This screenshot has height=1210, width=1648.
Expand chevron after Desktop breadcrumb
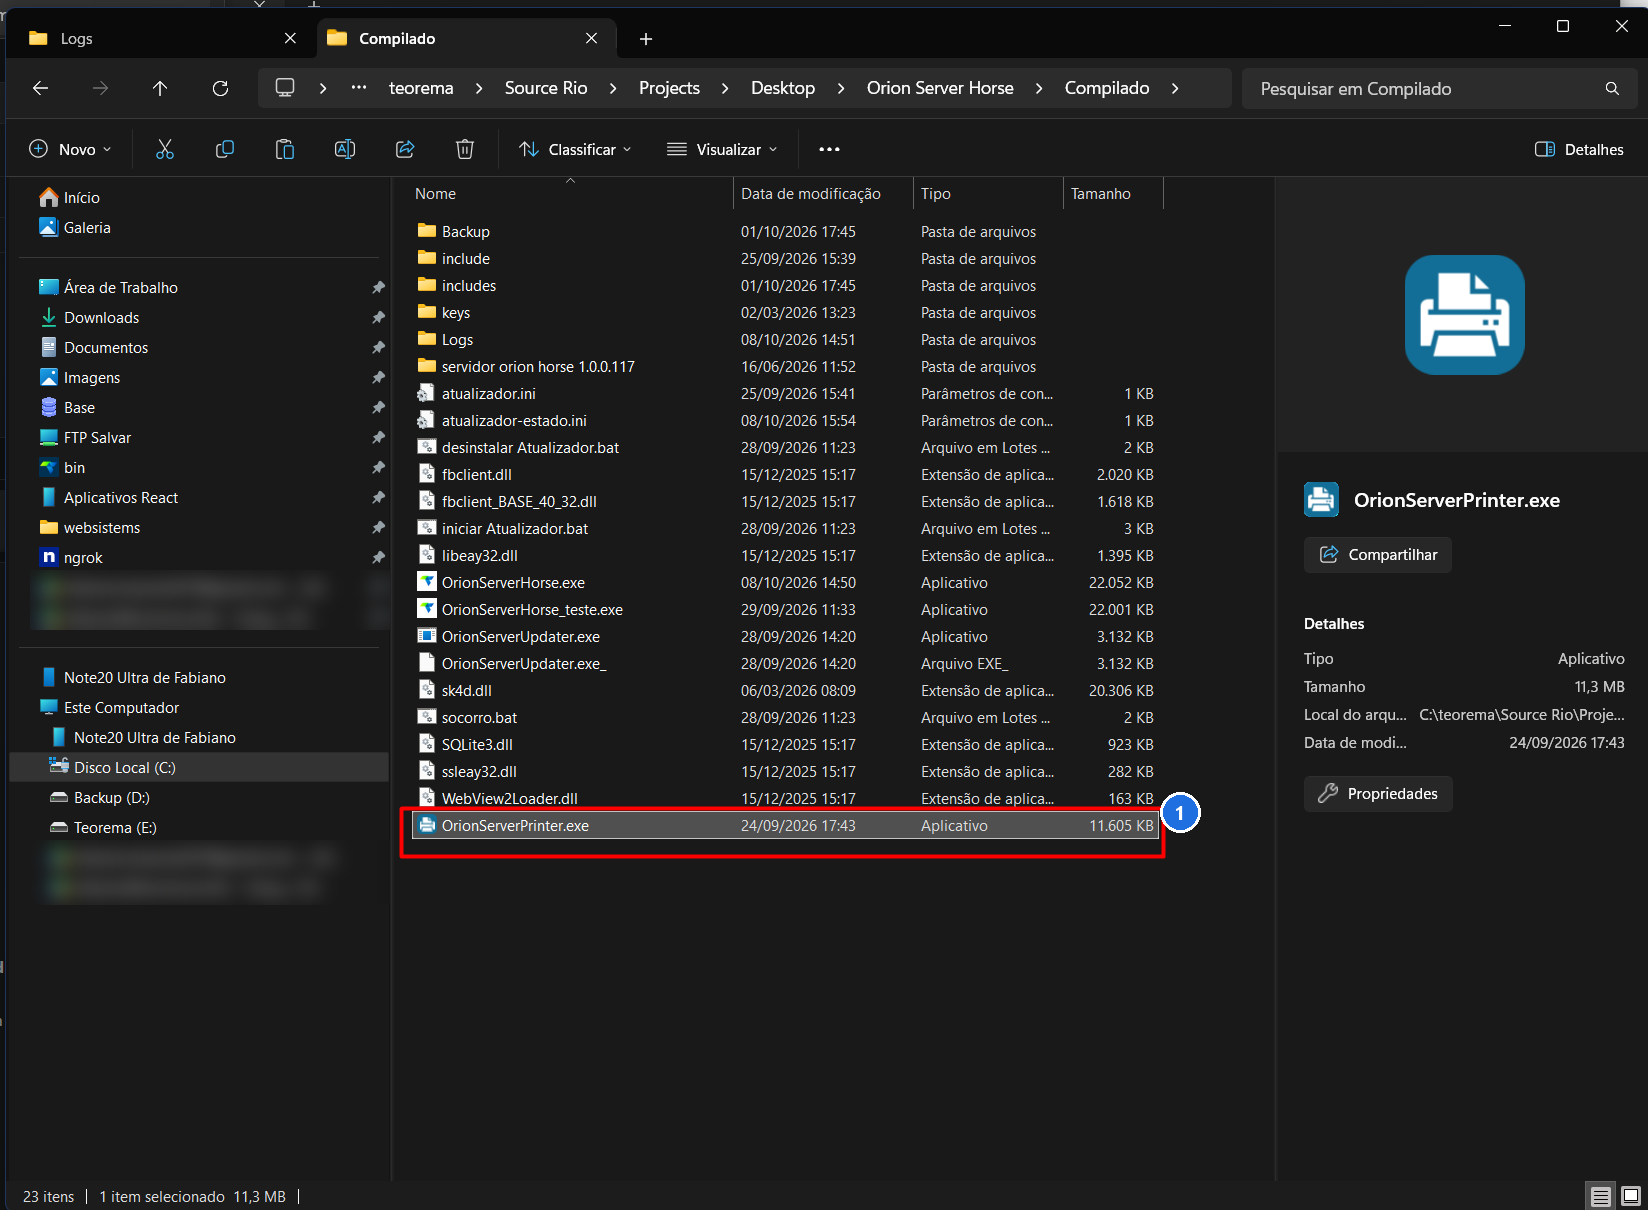pos(841,88)
